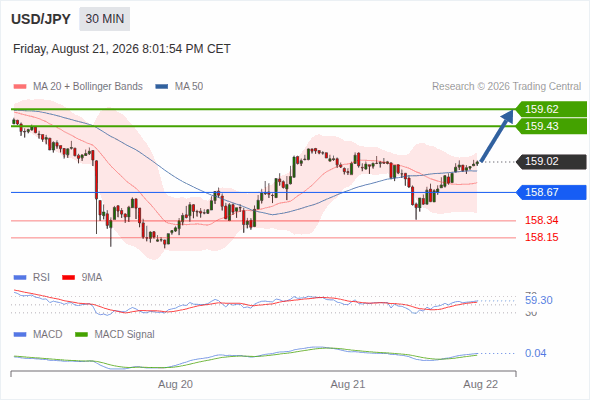Screen dimensions: 590x400
Task: Click the 158.15 support price value
Action: [x=542, y=237]
